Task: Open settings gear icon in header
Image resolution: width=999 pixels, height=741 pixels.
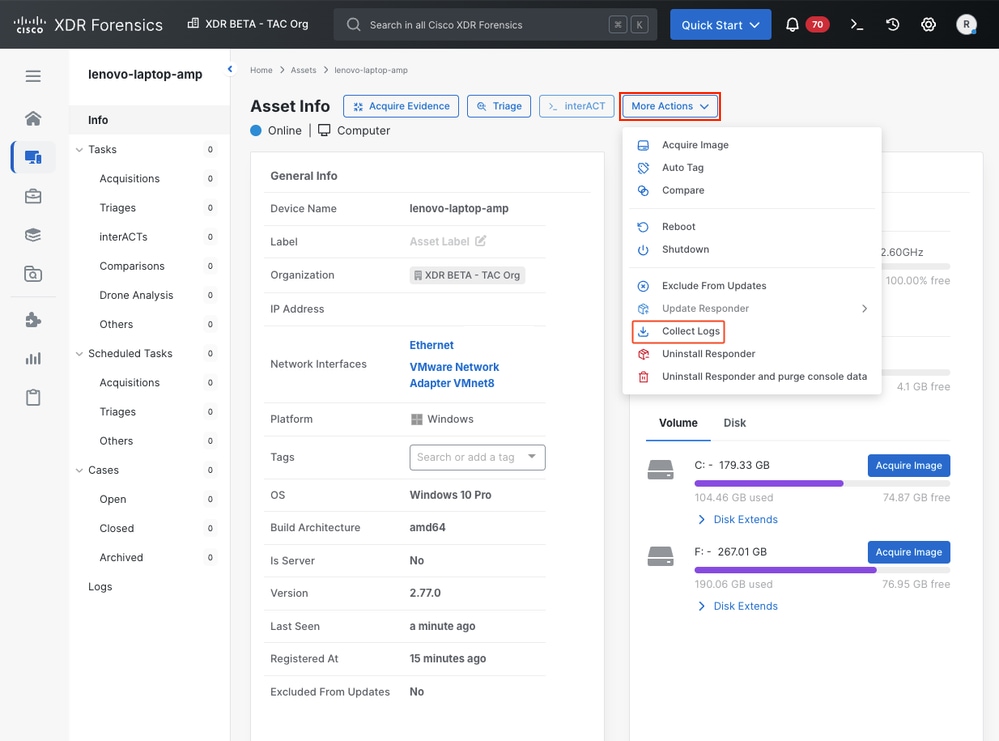Action: click(x=928, y=25)
